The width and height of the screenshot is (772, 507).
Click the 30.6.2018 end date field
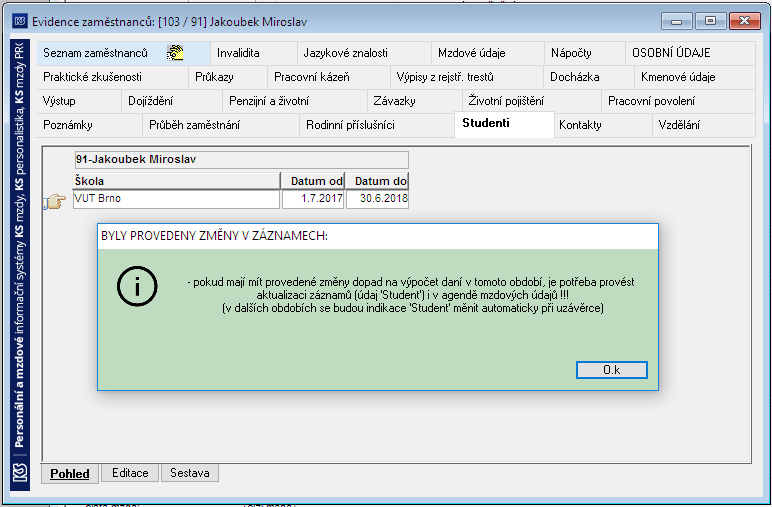point(378,199)
